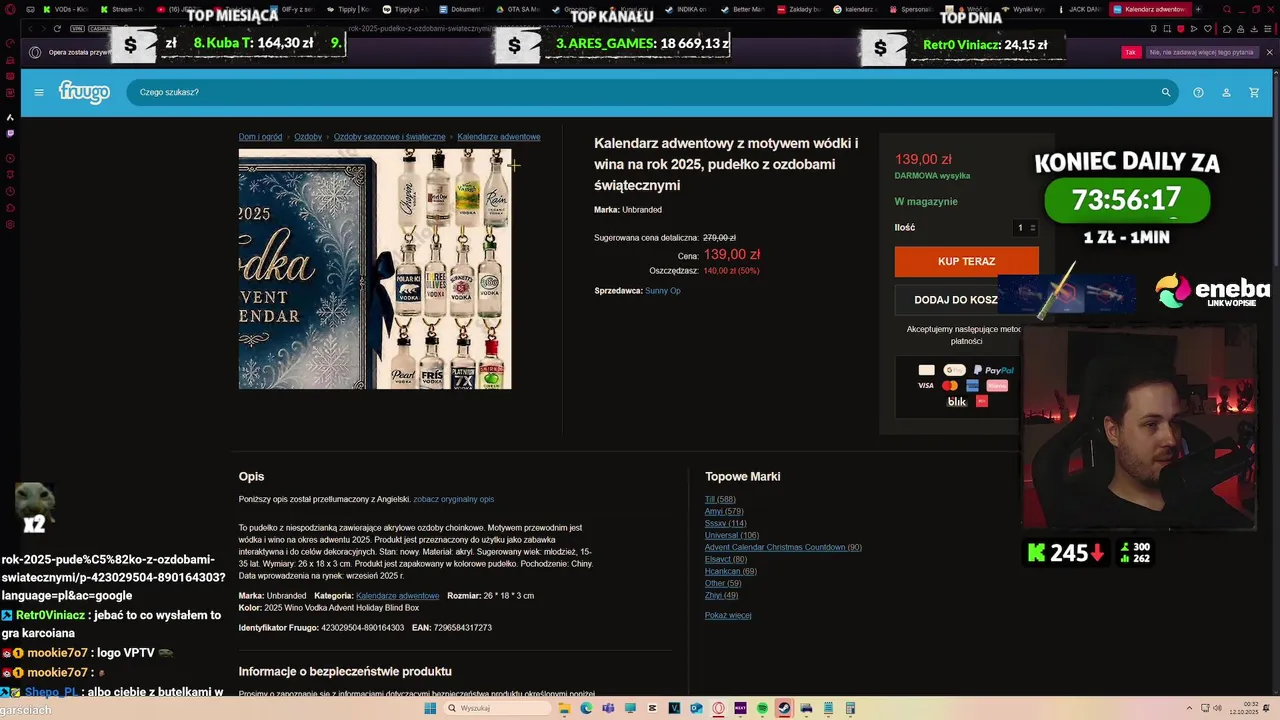Click 'zobacz oryginalny opis' link
This screenshot has height=720, width=1280.
[x=454, y=499]
